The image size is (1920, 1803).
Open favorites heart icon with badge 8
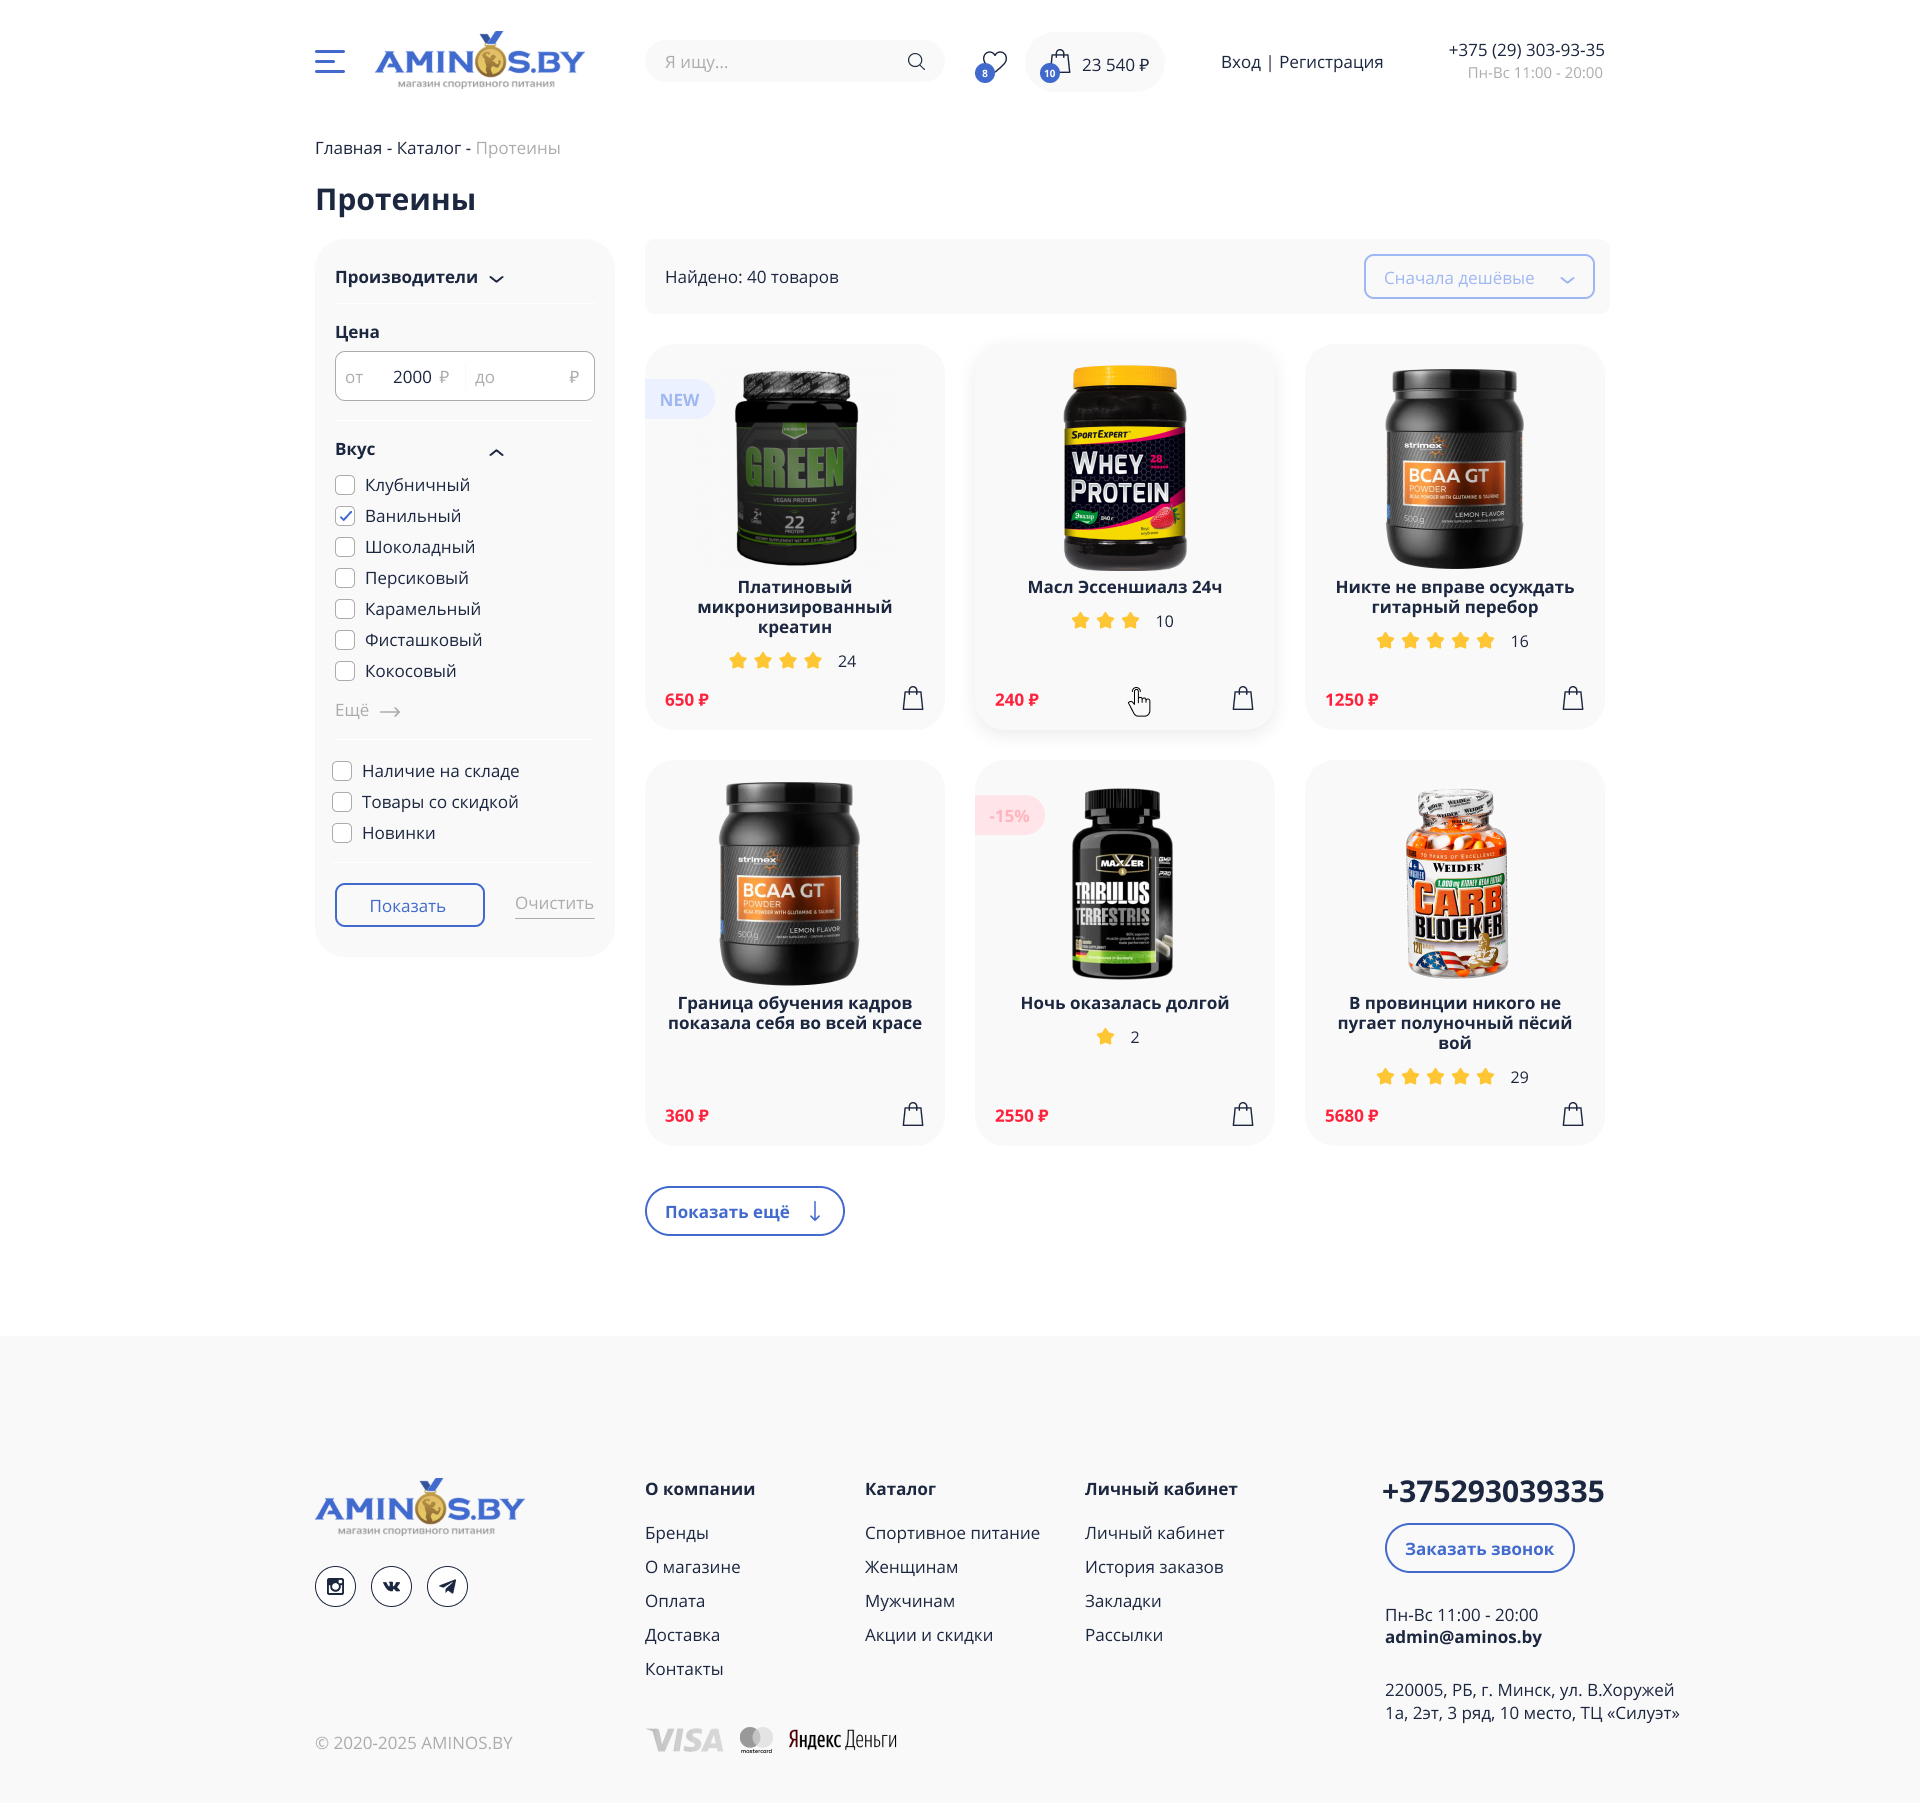[991, 65]
